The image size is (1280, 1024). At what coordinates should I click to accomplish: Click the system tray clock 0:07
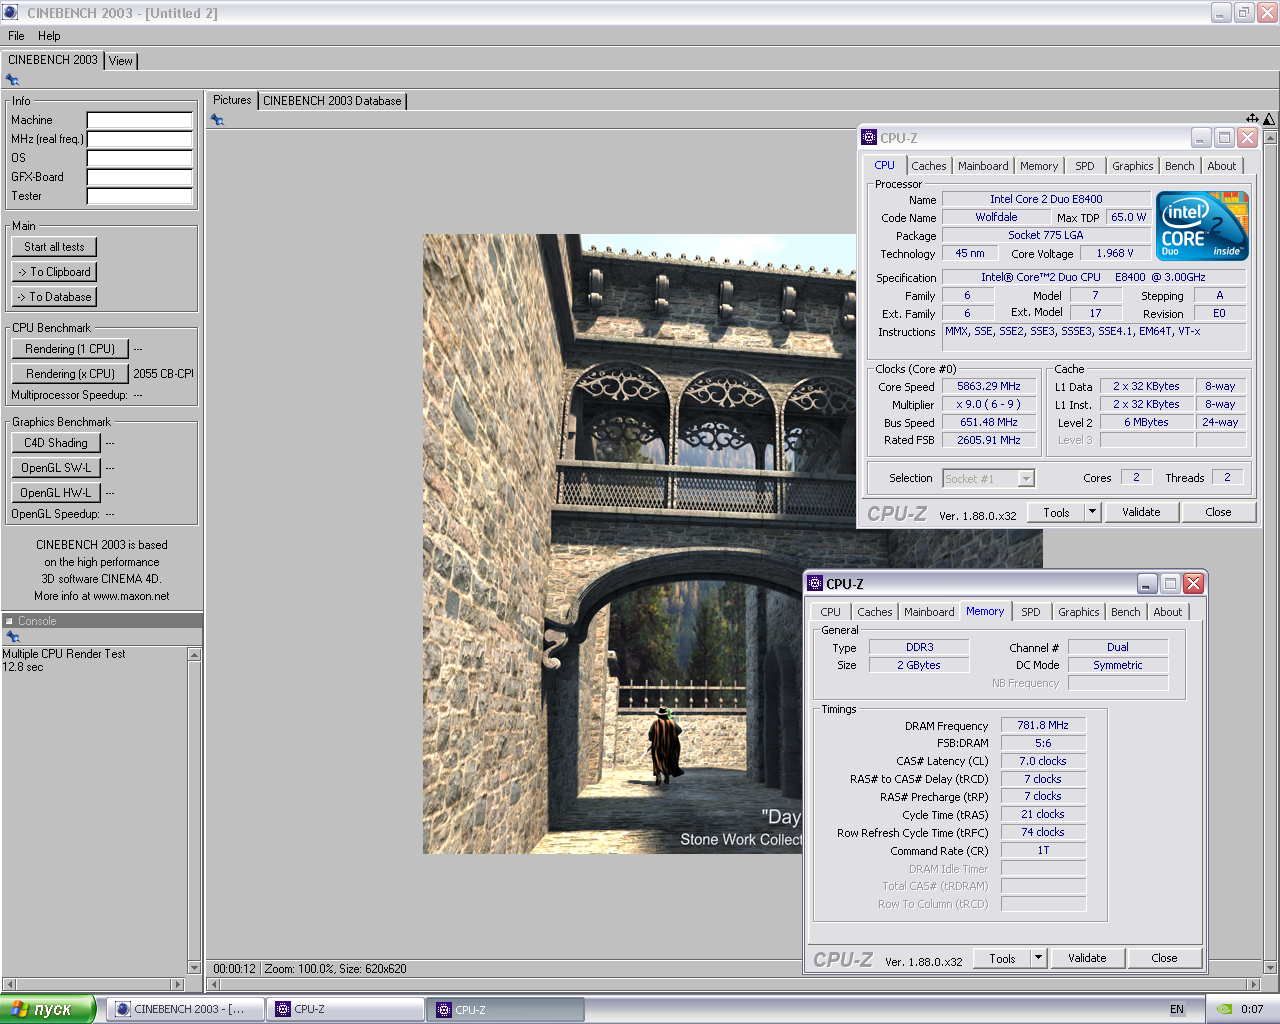tap(1252, 1009)
